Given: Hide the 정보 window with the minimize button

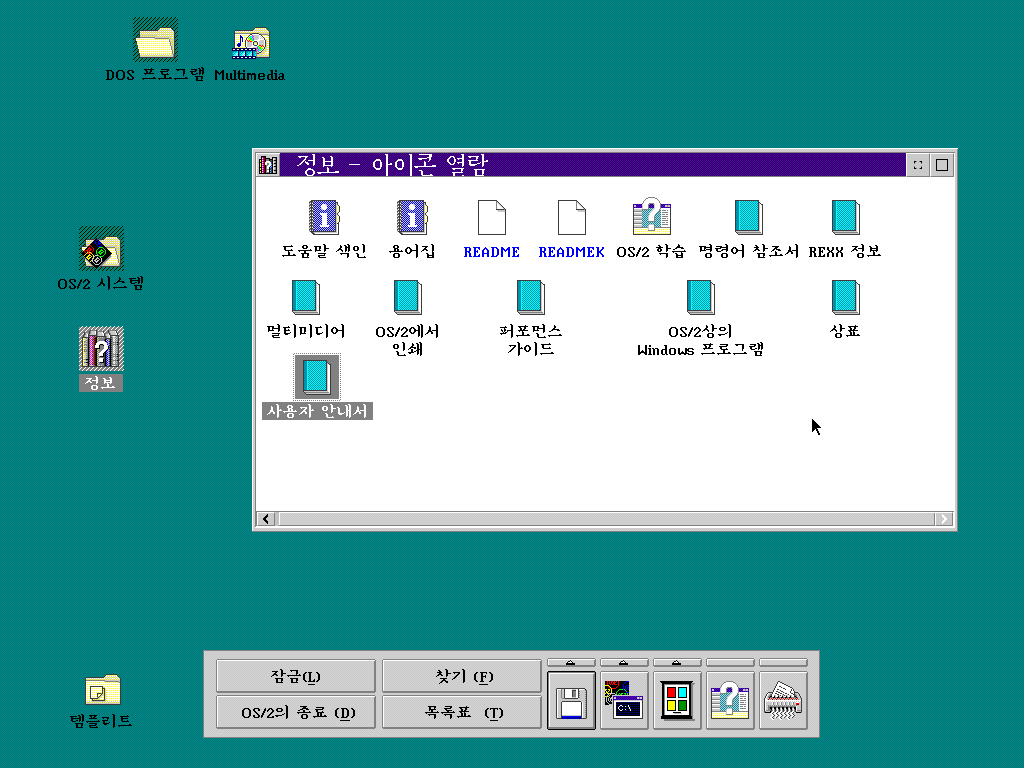Looking at the screenshot, I should (918, 165).
